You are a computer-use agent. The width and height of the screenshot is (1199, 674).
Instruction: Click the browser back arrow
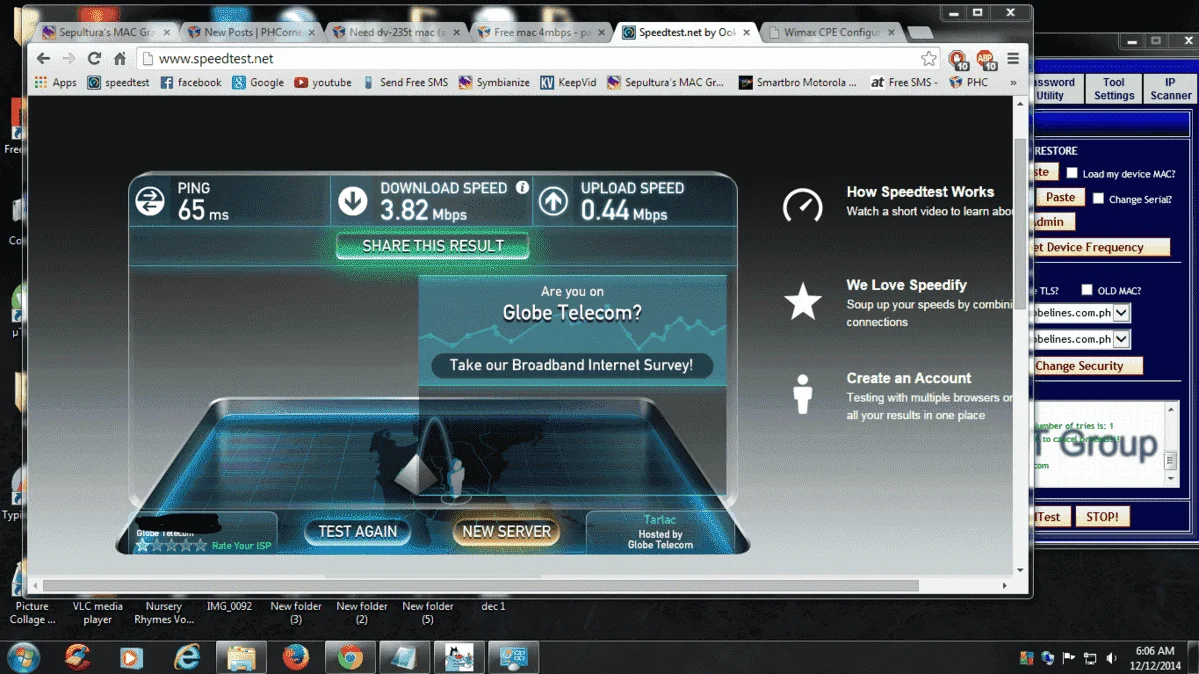pos(44,58)
